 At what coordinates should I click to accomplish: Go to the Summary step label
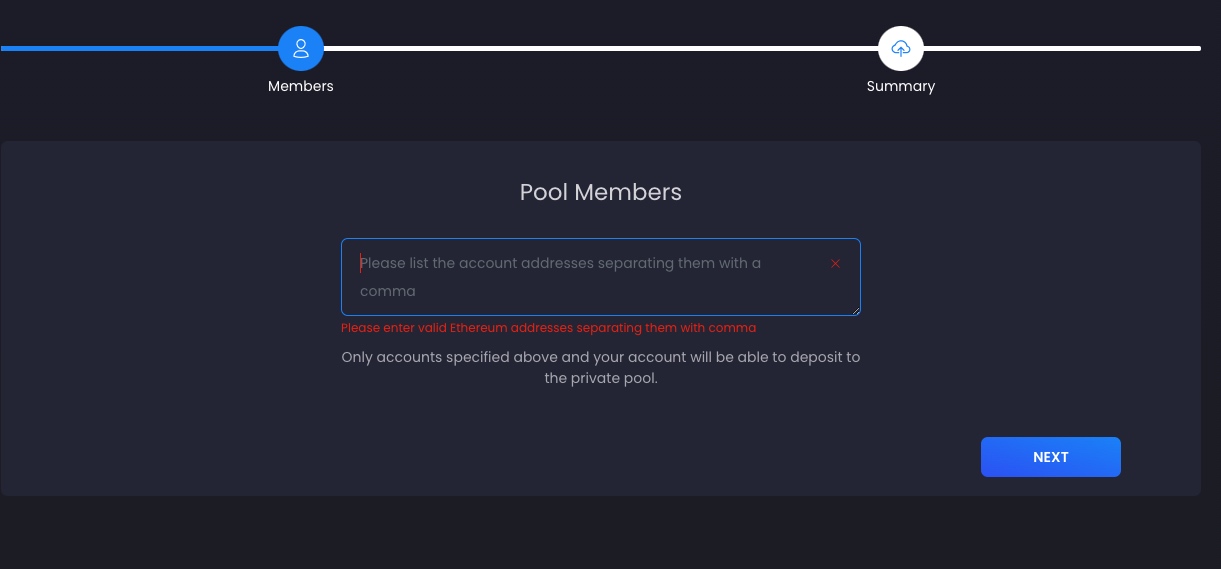[900, 86]
